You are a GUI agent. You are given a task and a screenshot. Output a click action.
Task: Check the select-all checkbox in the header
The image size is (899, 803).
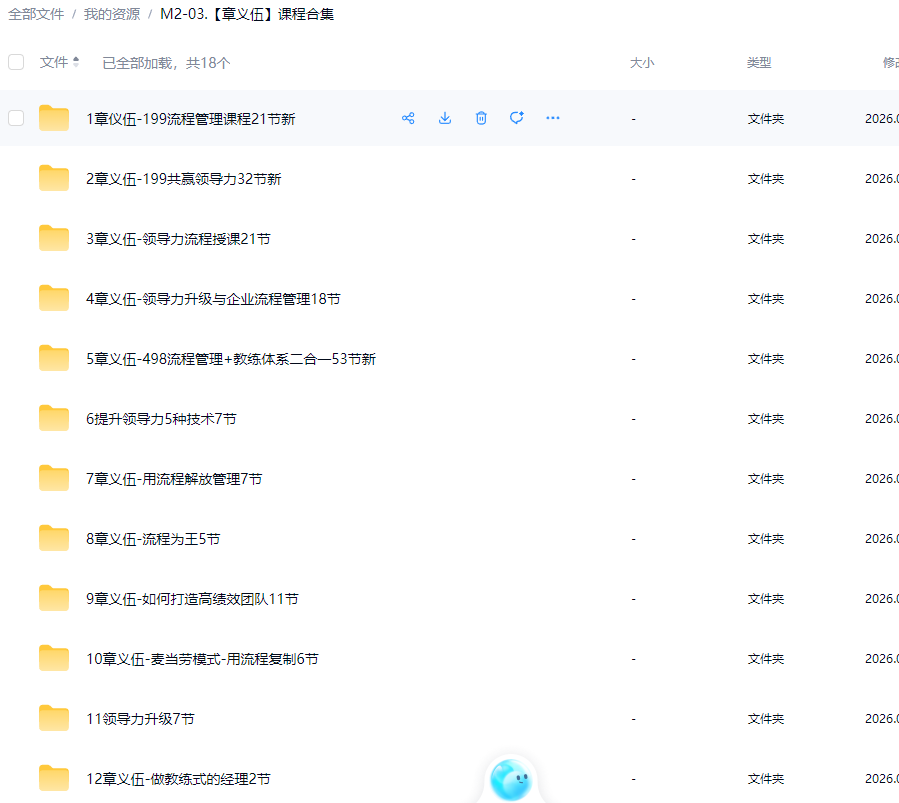[15, 61]
